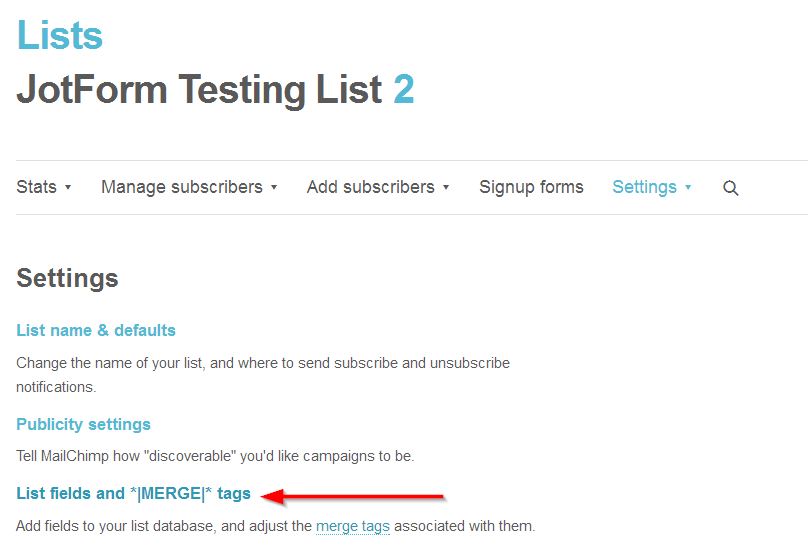Image resolution: width=808 pixels, height=554 pixels.
Task: Click the search magnifier icon
Action: [731, 188]
